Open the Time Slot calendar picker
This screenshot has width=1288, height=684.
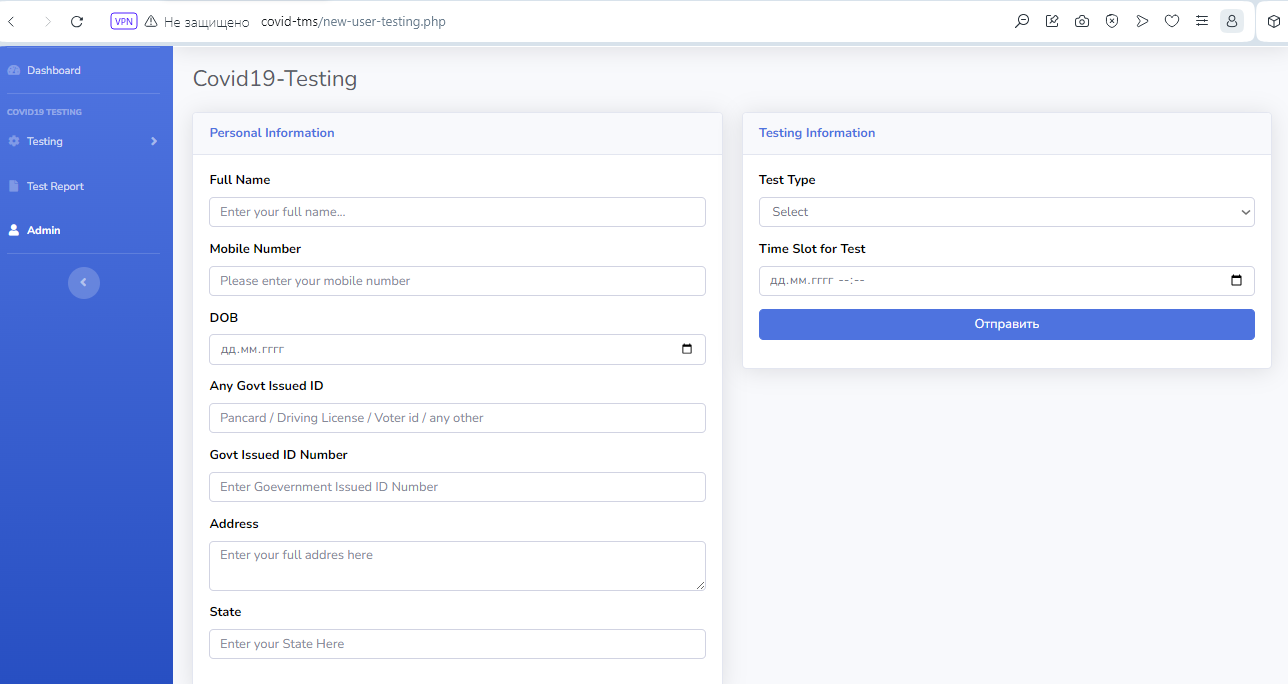coord(1236,281)
